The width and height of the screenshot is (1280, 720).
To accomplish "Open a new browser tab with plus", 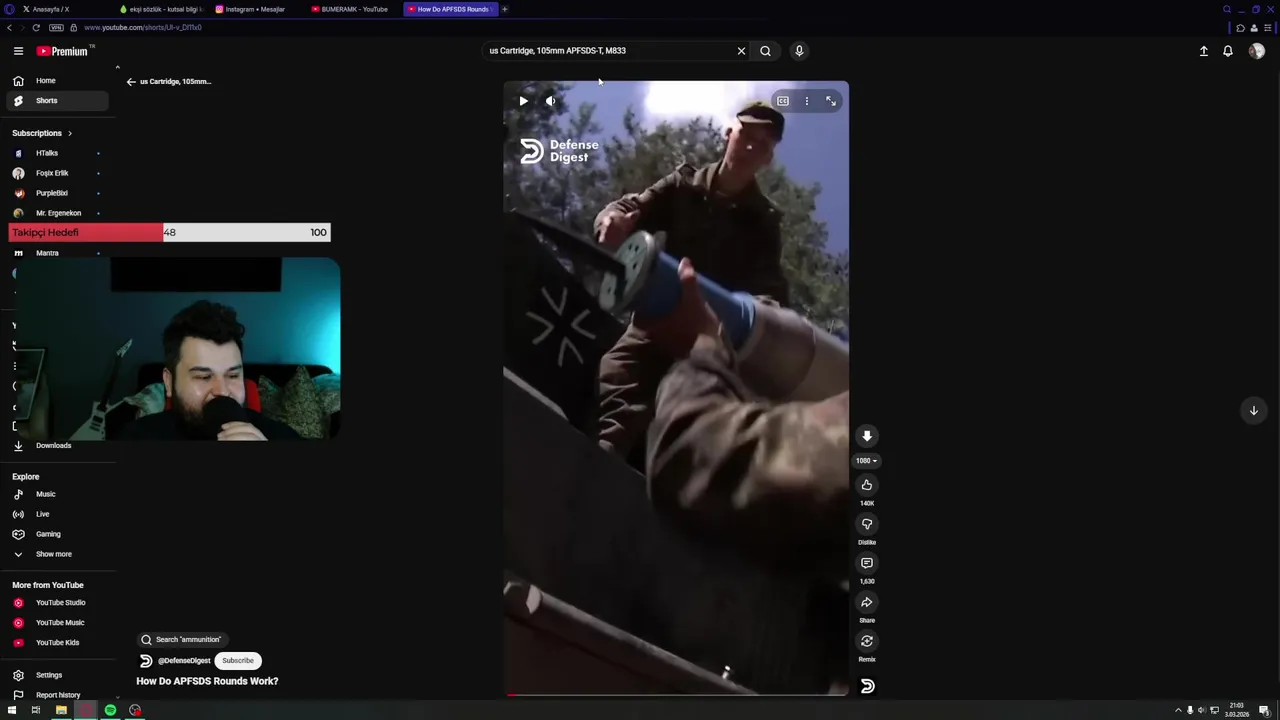I will [505, 9].
